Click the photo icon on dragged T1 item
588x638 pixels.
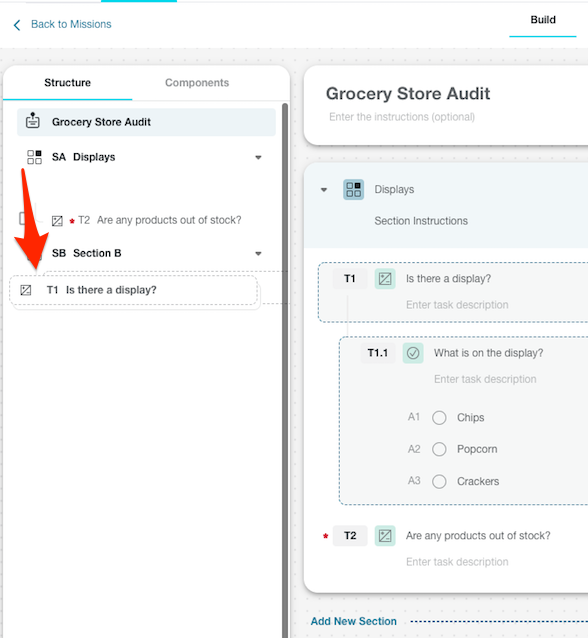(x=26, y=290)
